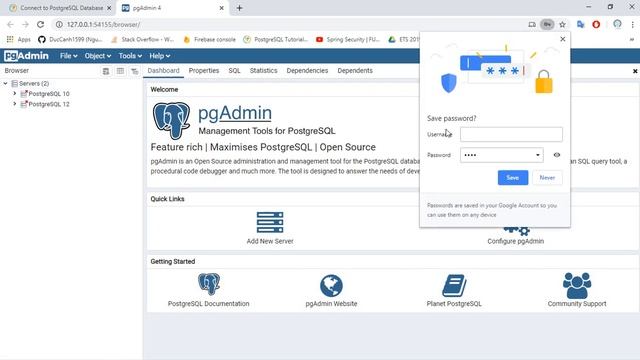The height and width of the screenshot is (360, 640).
Task: Switch to the Properties tab
Action: click(204, 71)
